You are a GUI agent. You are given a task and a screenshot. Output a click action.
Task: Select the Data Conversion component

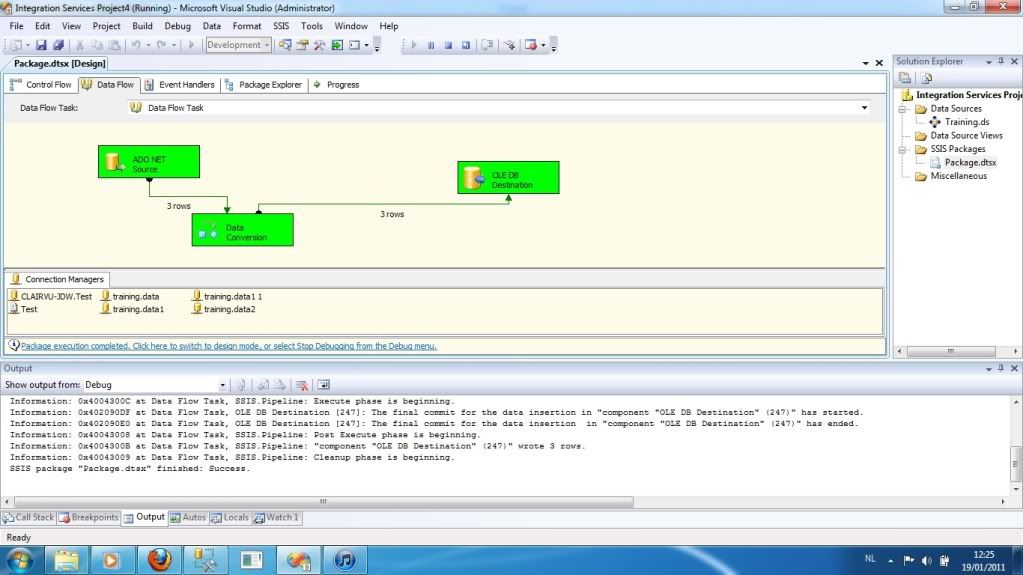243,230
